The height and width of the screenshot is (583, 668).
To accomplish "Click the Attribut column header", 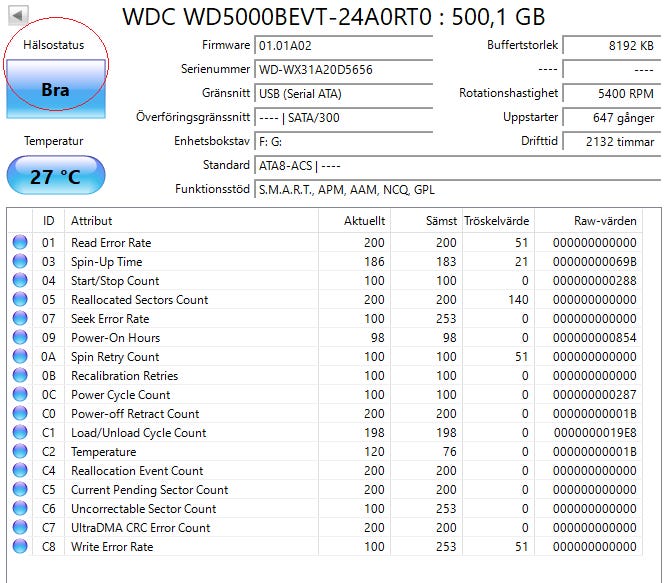I will (x=191, y=221).
